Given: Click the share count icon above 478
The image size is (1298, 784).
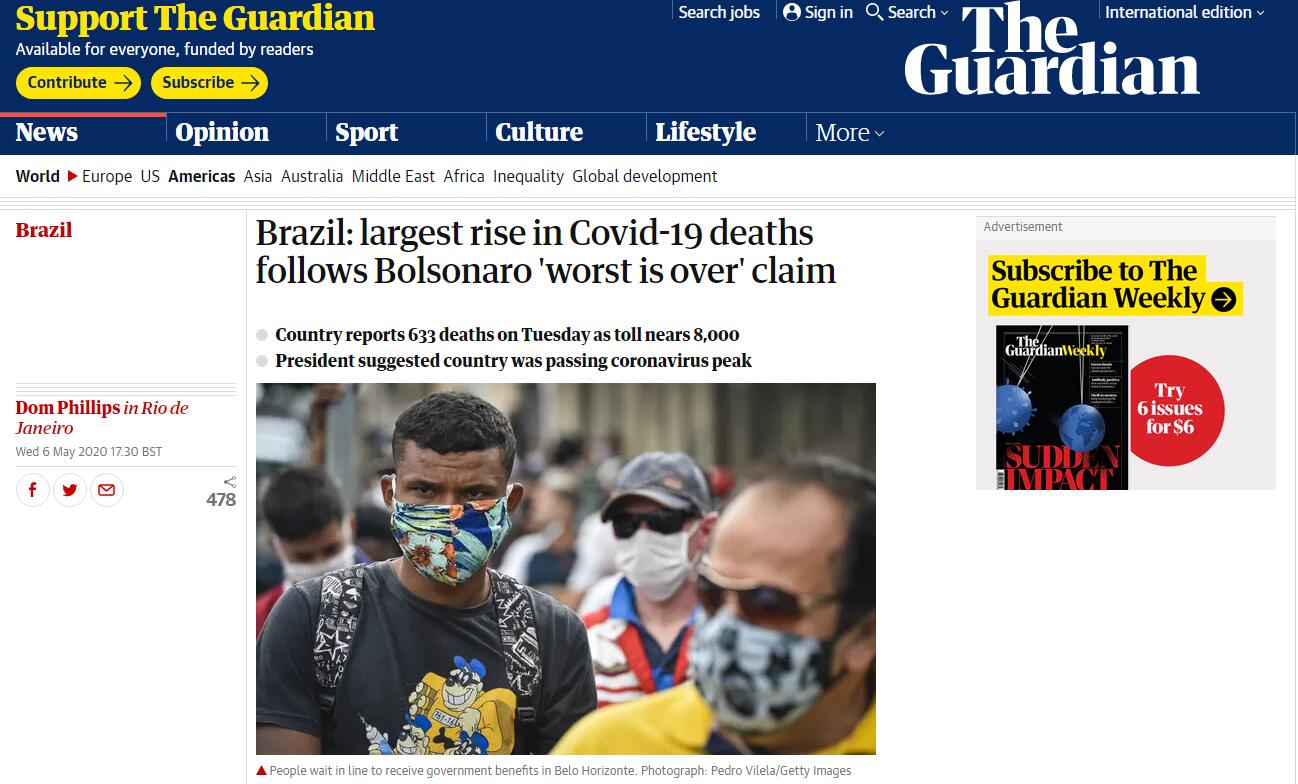Looking at the screenshot, I should (x=230, y=482).
